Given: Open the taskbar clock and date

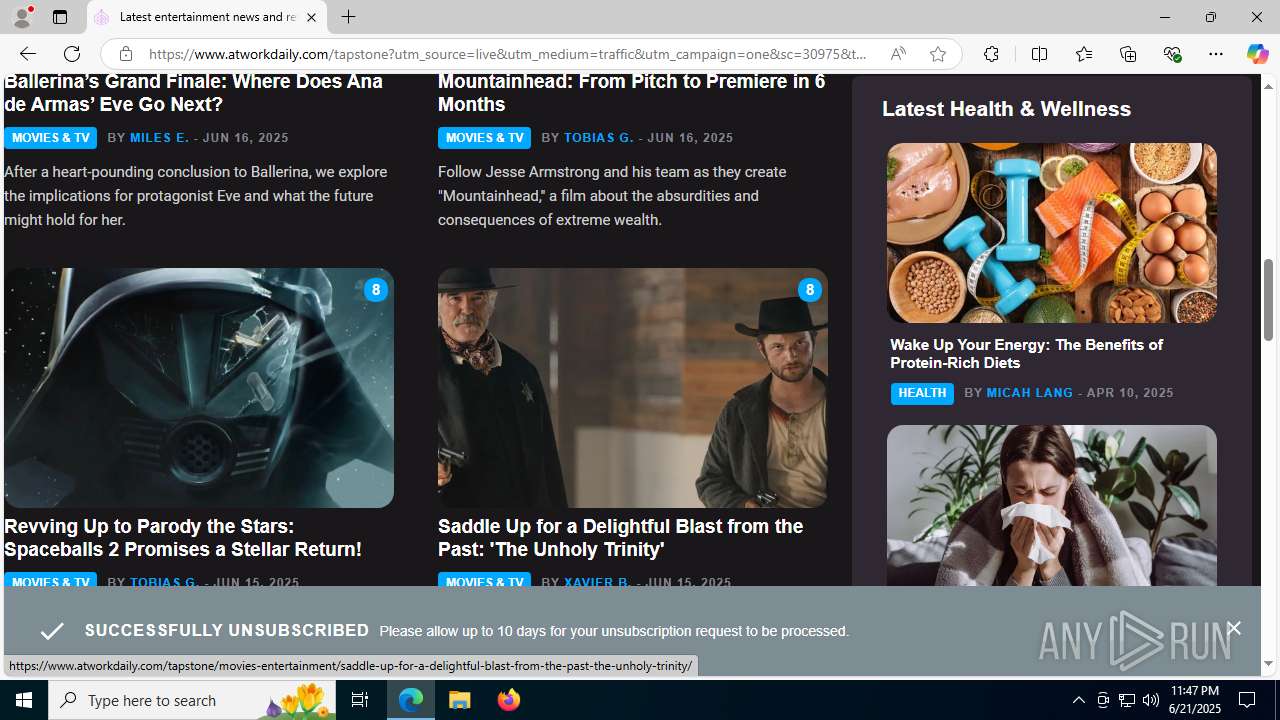Looking at the screenshot, I should coord(1194,700).
